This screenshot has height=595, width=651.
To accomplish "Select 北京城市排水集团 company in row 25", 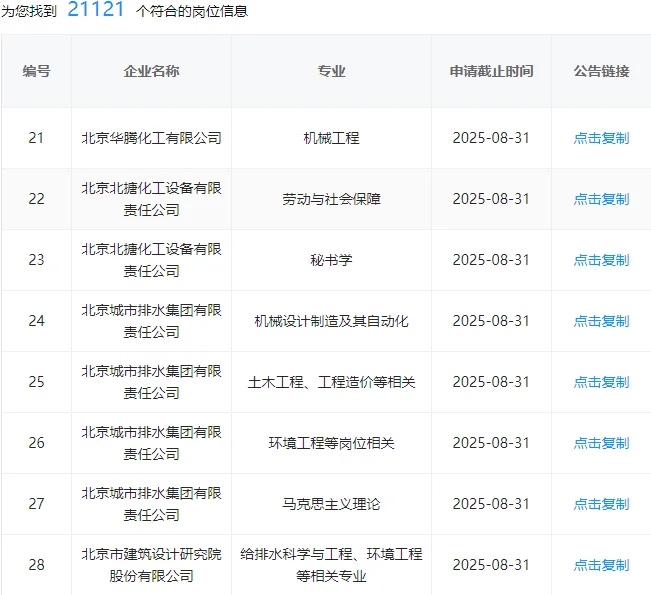I will pos(152,382).
